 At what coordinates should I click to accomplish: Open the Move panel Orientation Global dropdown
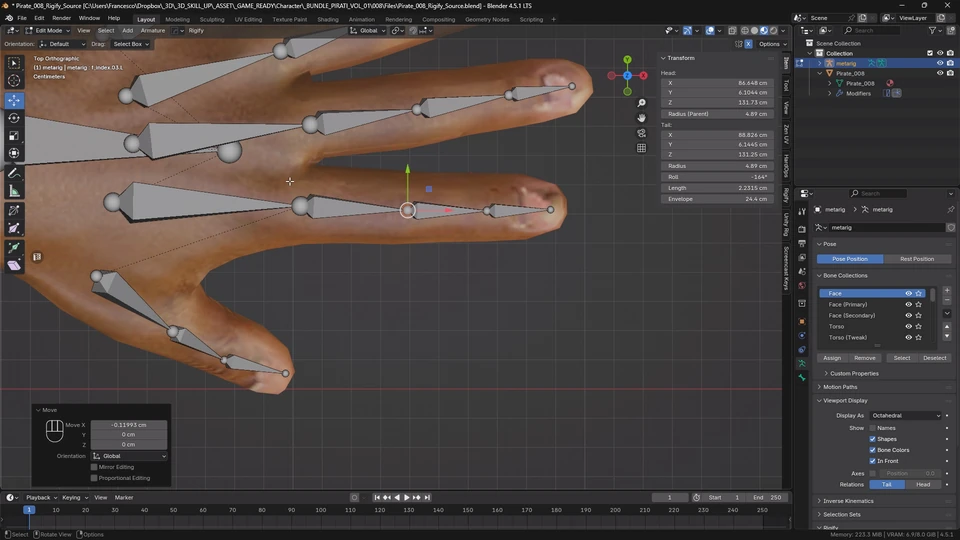[x=129, y=456]
